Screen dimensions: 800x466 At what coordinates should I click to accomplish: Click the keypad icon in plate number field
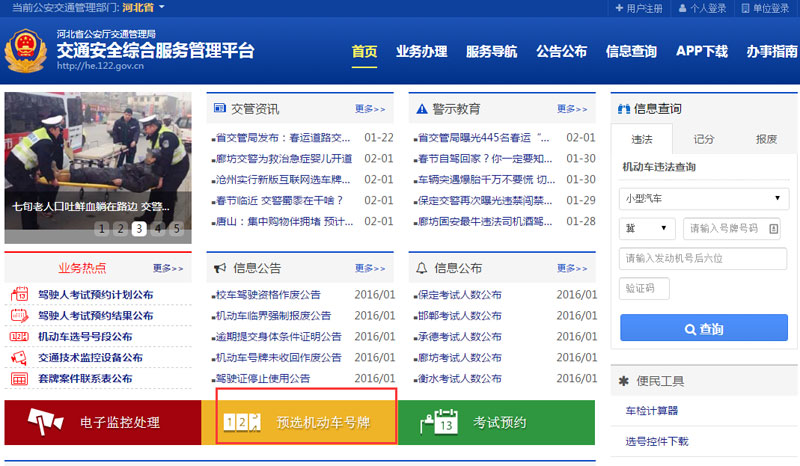click(773, 229)
